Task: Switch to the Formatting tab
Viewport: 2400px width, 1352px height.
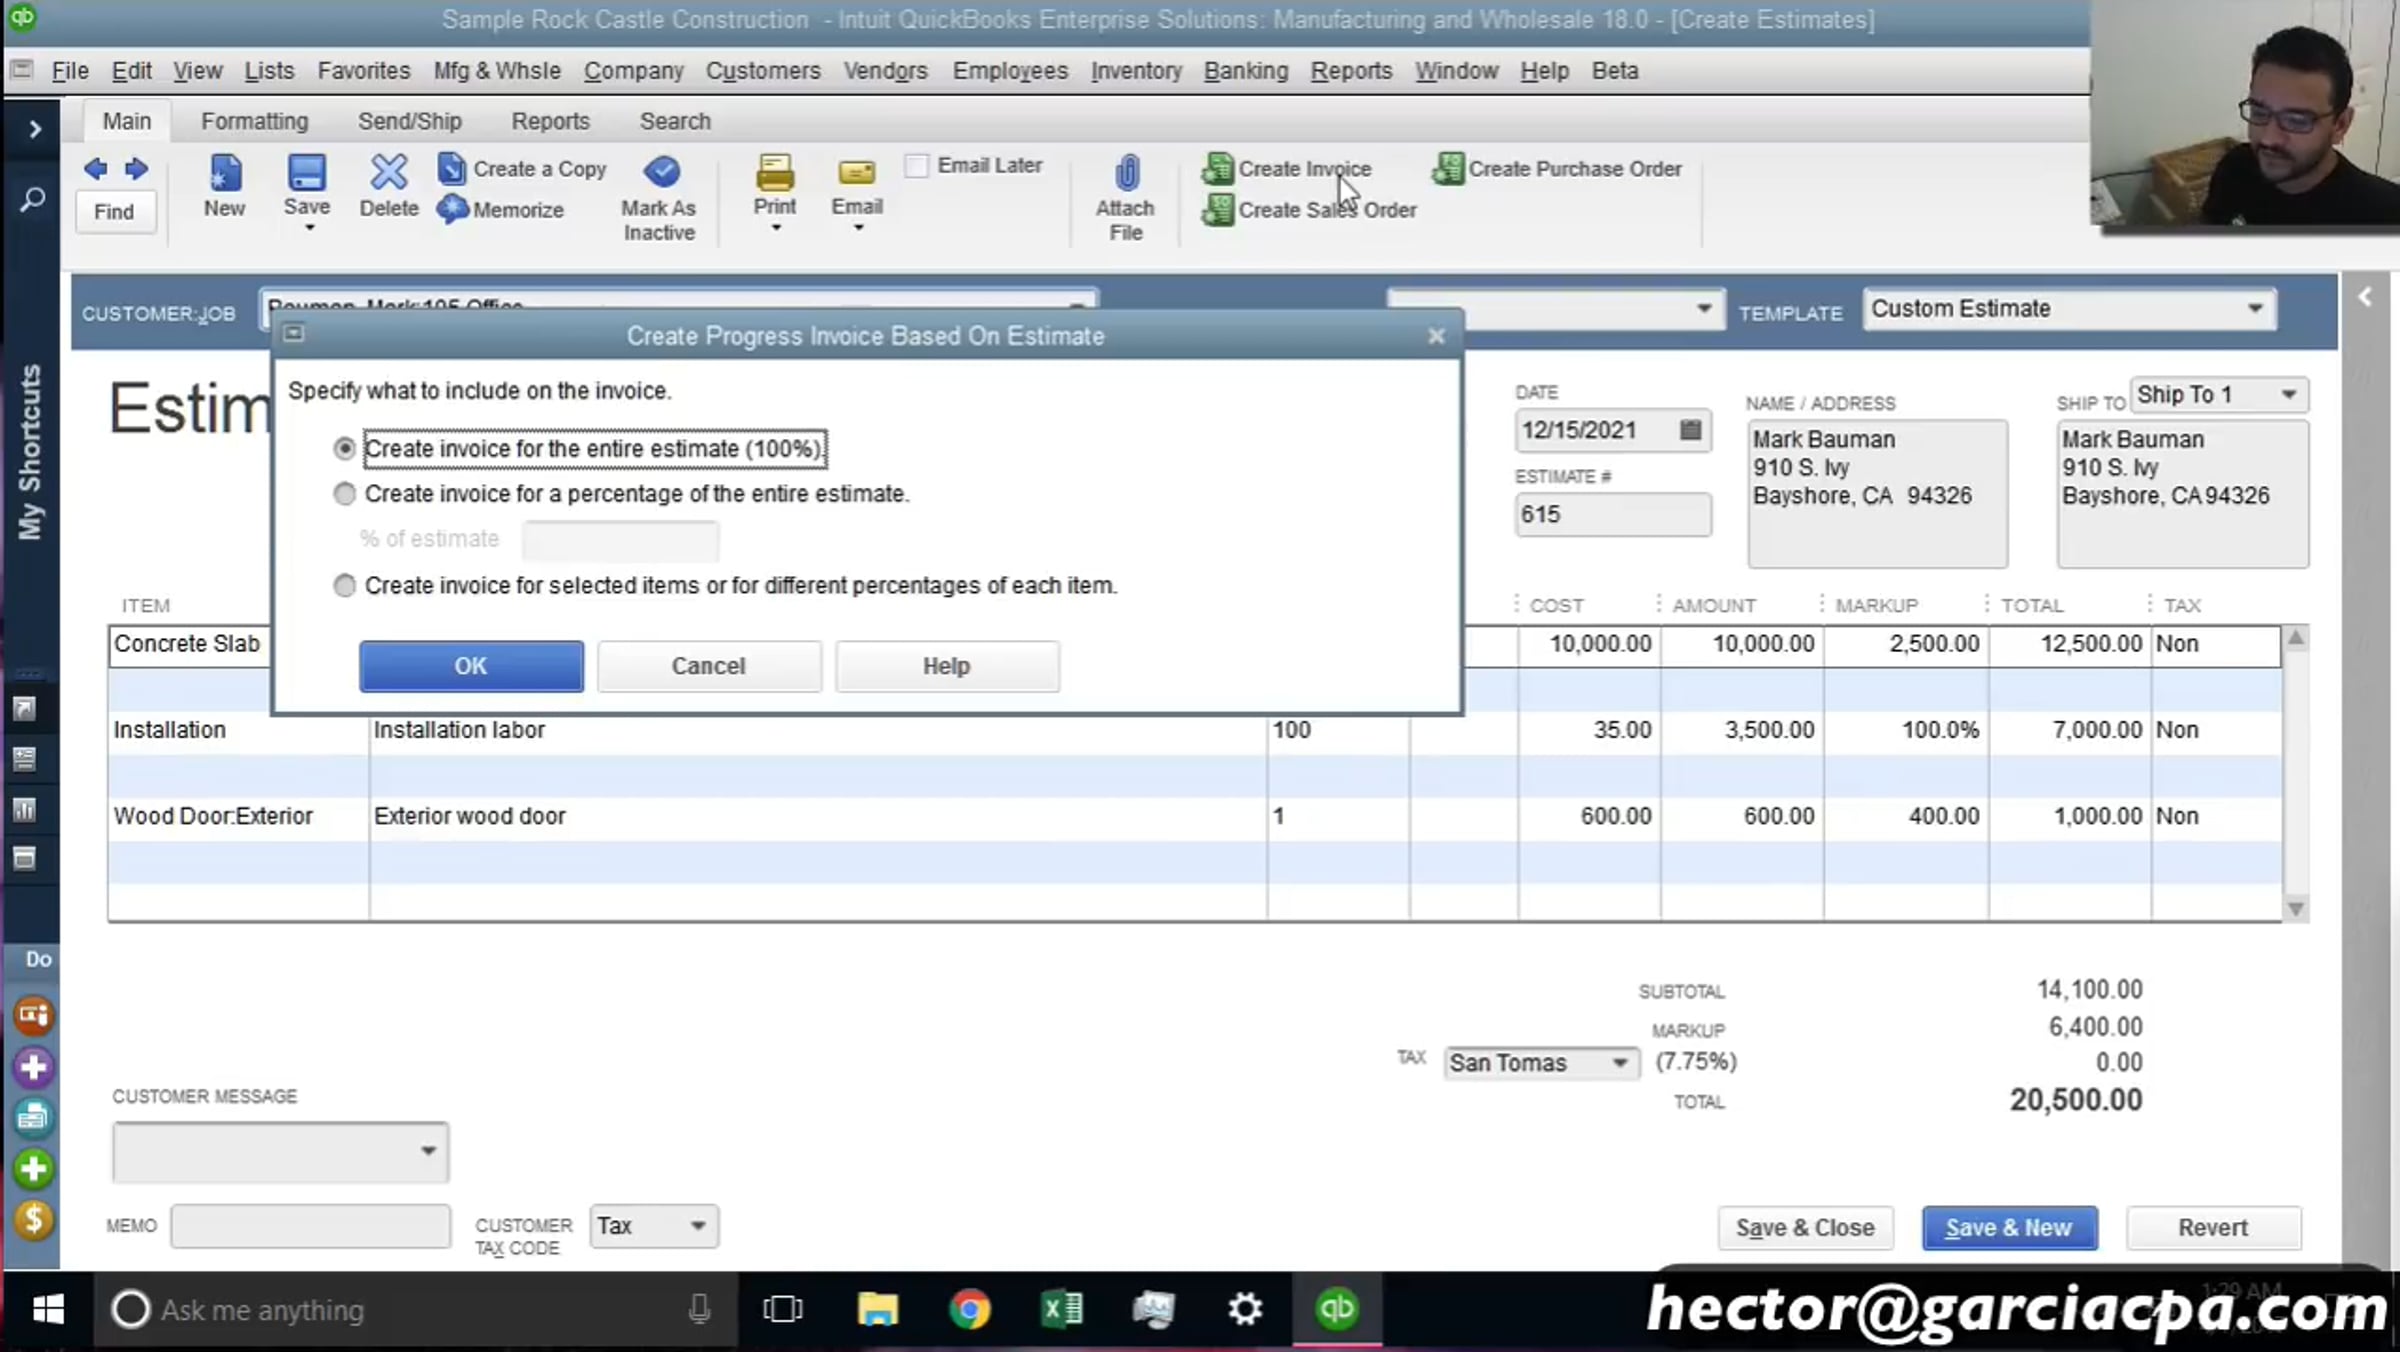Action: pos(254,121)
